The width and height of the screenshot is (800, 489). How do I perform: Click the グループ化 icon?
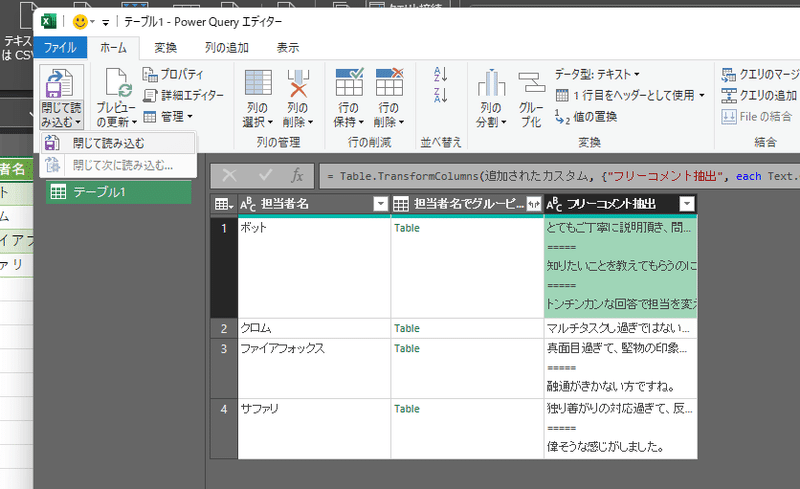click(532, 83)
